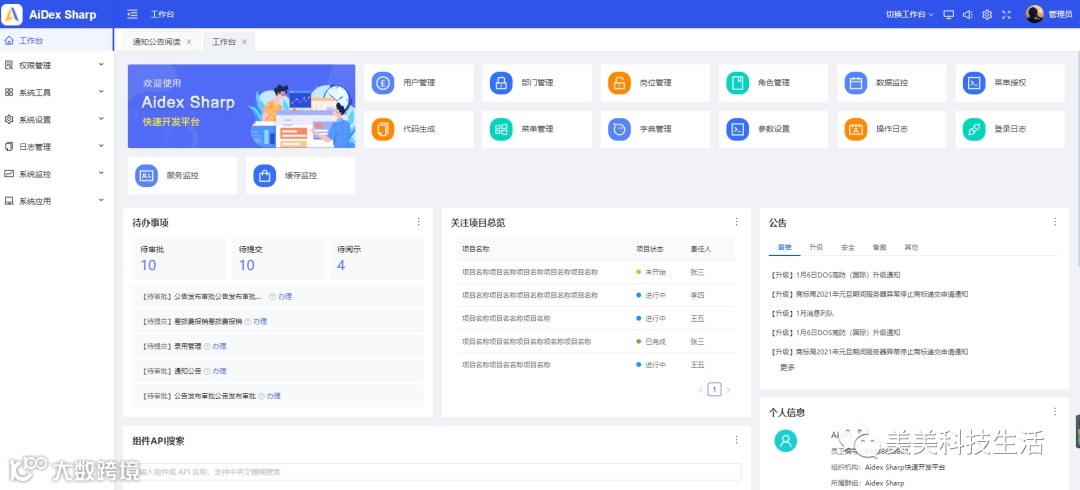Click 办理 for 录用管理 item
Image resolution: width=1080 pixels, height=490 pixels.
pos(219,347)
